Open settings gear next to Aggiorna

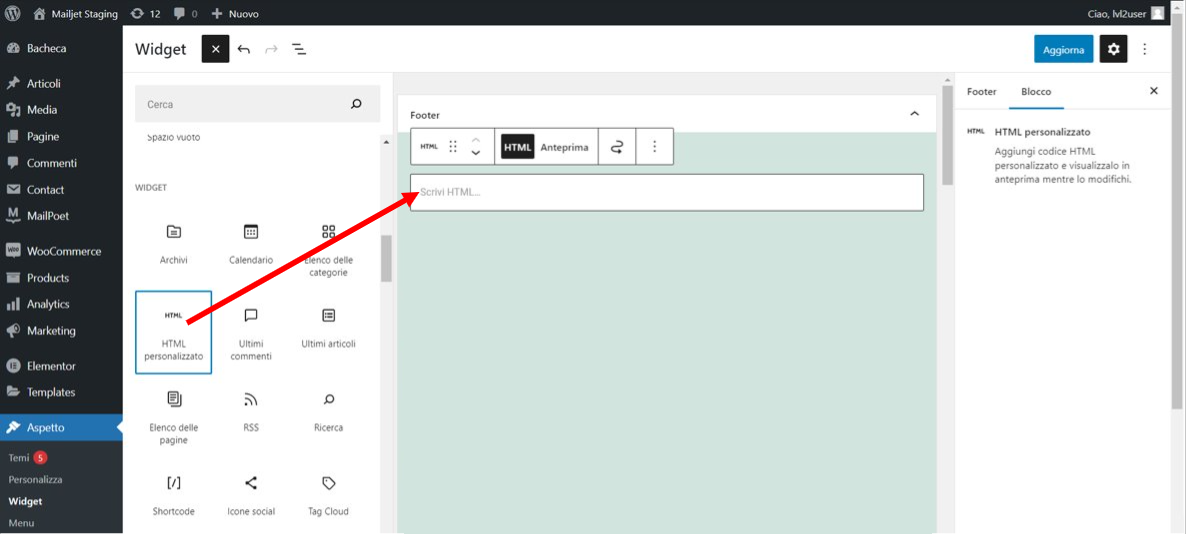[x=1113, y=49]
